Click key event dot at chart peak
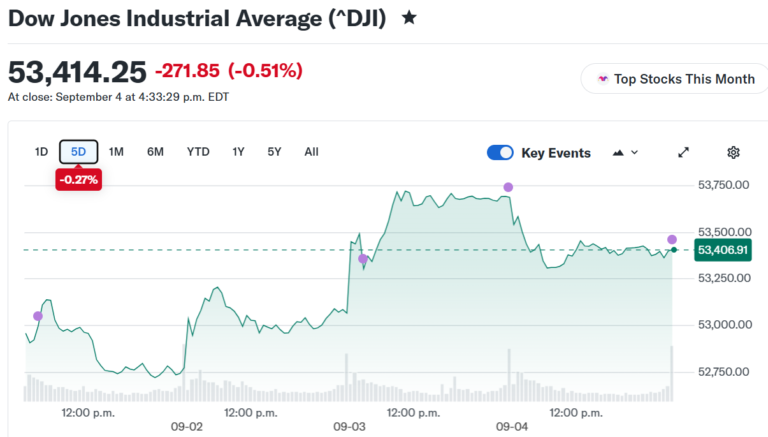 (x=508, y=187)
